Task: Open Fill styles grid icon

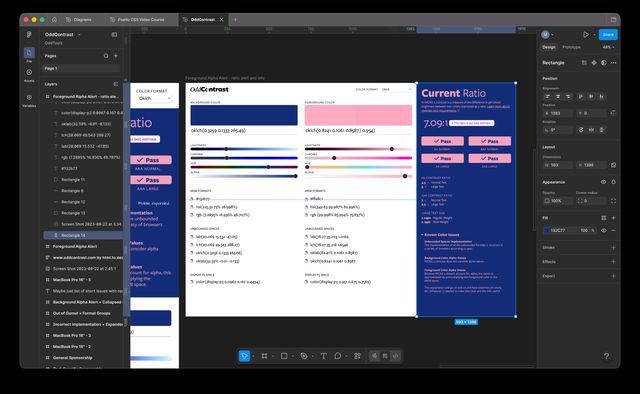Action: (603, 218)
